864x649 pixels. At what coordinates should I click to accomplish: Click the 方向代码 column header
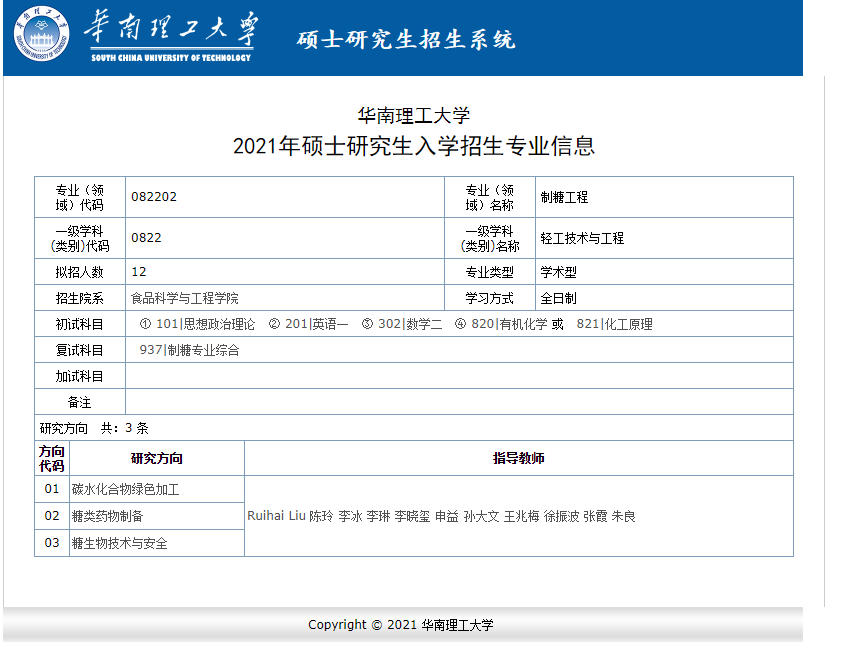(x=52, y=458)
